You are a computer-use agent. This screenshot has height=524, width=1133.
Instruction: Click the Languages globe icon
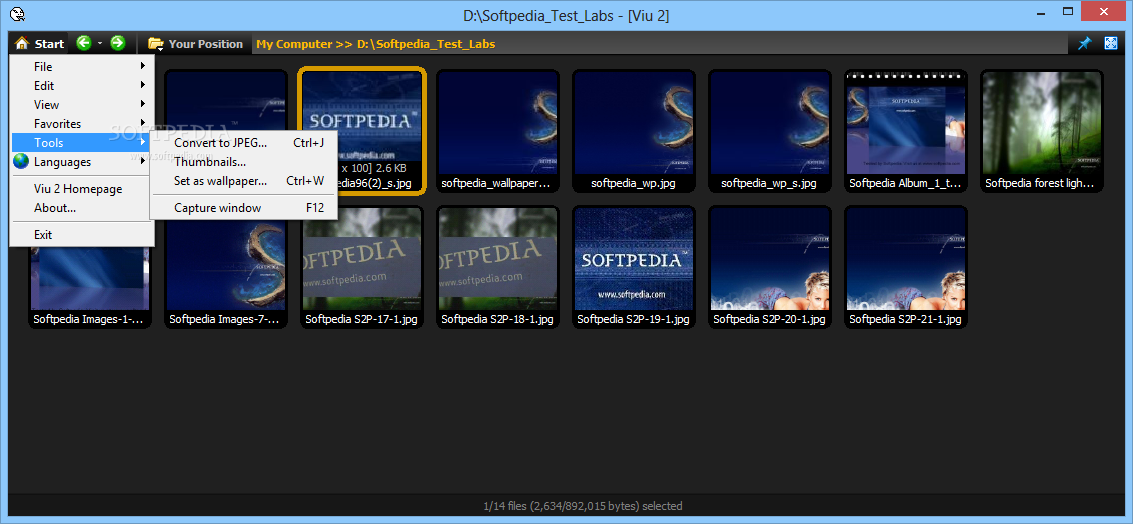(x=21, y=161)
